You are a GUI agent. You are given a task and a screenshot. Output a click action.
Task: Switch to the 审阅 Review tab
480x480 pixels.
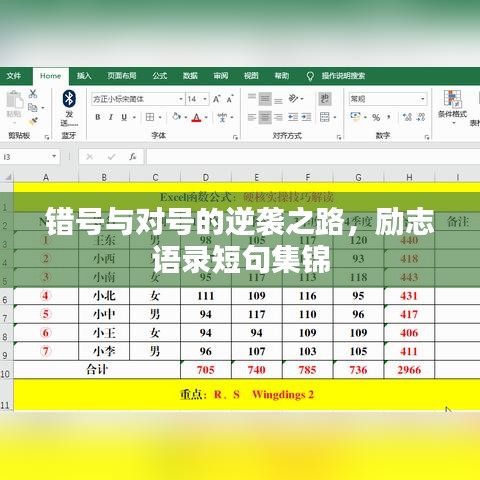pyautogui.click(x=221, y=76)
